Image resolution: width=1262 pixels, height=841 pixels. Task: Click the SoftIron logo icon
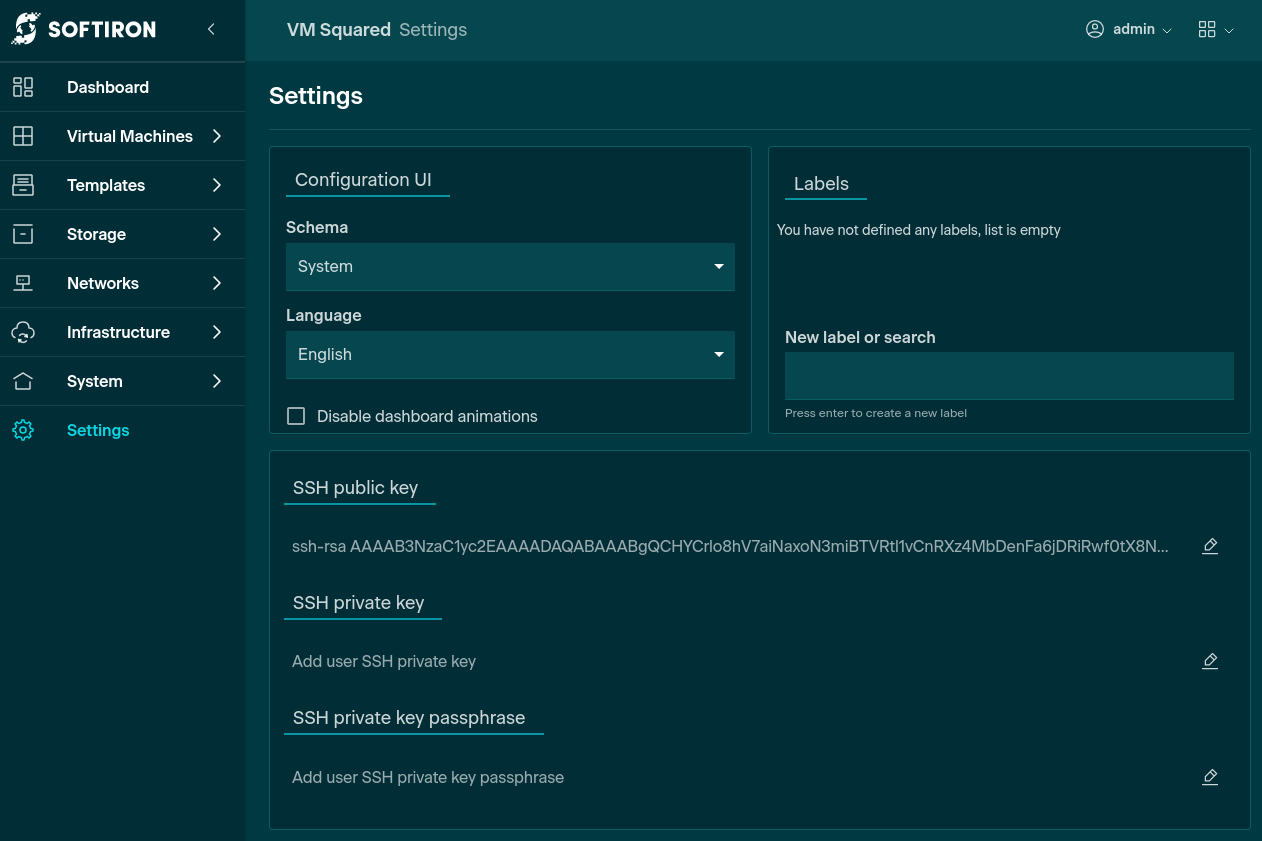coord(25,29)
